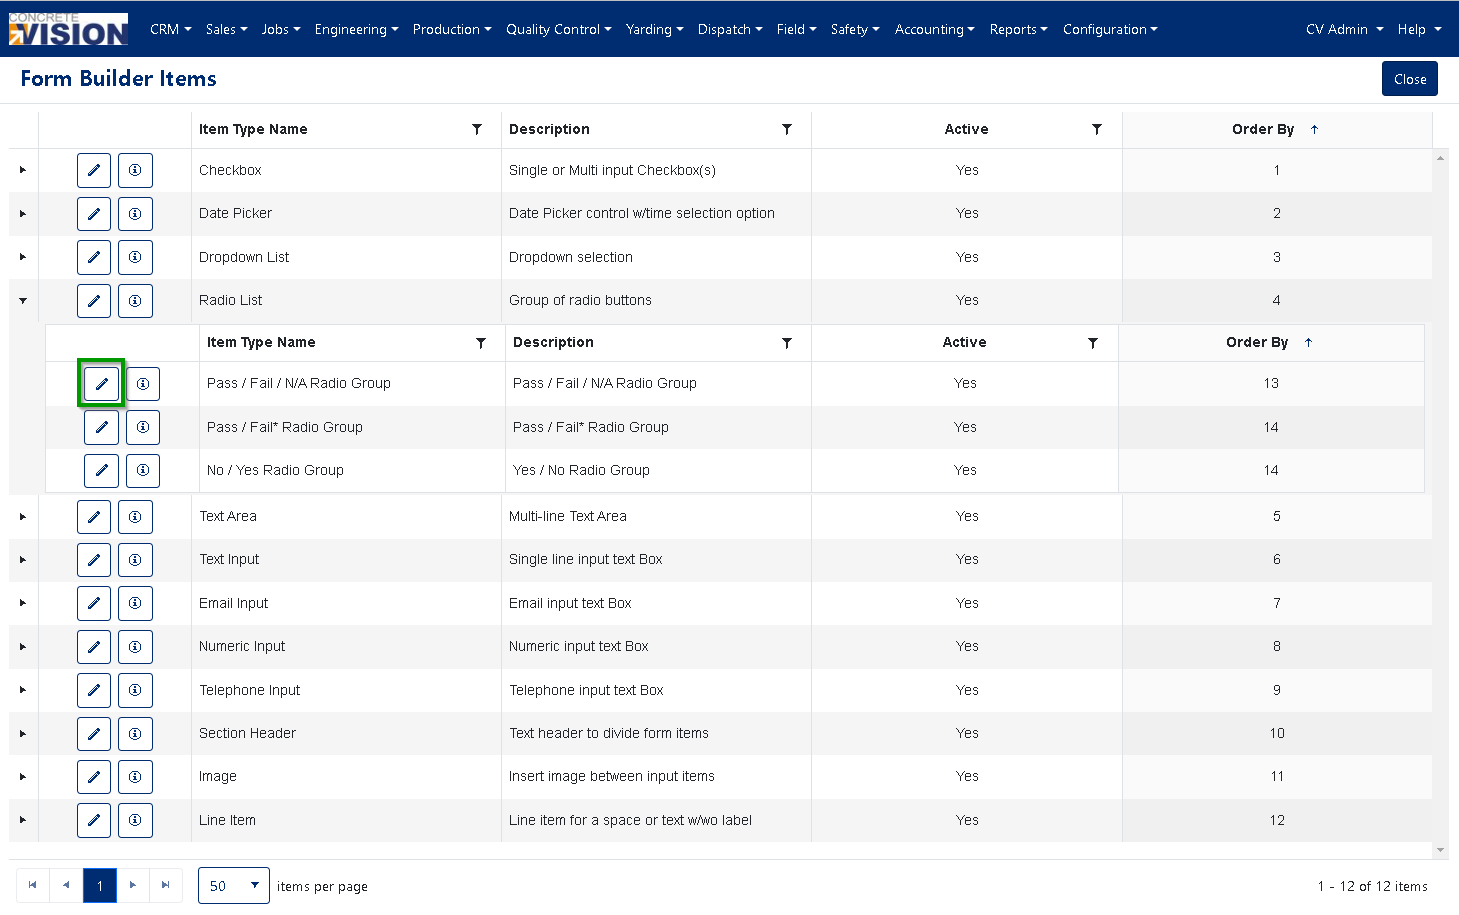Open the Reports menu
The height and width of the screenshot is (915, 1459).
tap(1018, 29)
